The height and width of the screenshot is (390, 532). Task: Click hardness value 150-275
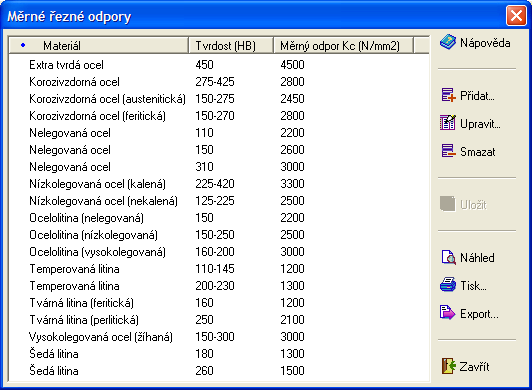(215, 99)
